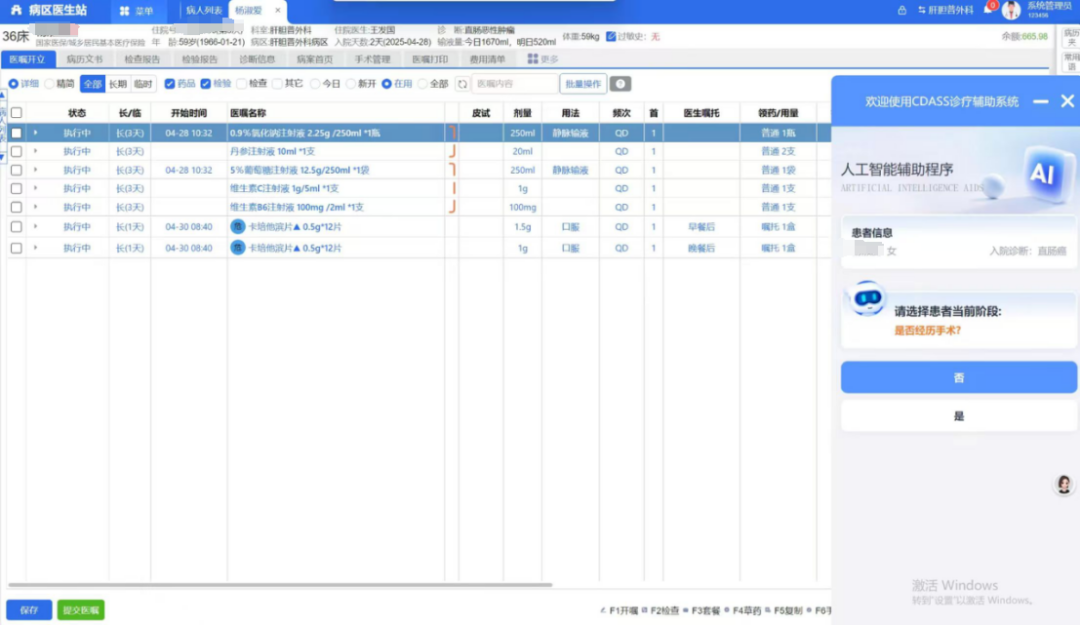Click the blue pill icon on 早餐后 卡培他滨片 row
The height and width of the screenshot is (626, 1080).
click(x=238, y=227)
